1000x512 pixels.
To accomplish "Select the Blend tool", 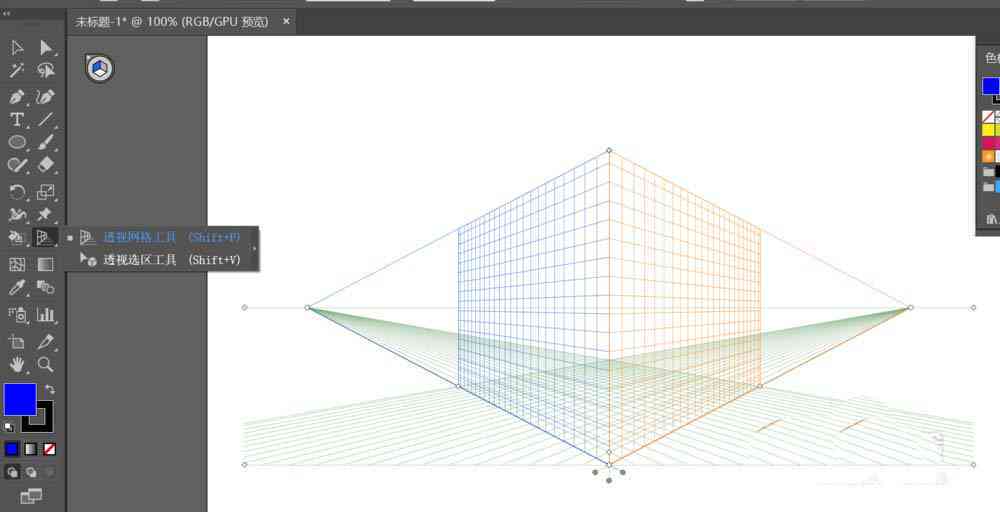I will [46, 288].
